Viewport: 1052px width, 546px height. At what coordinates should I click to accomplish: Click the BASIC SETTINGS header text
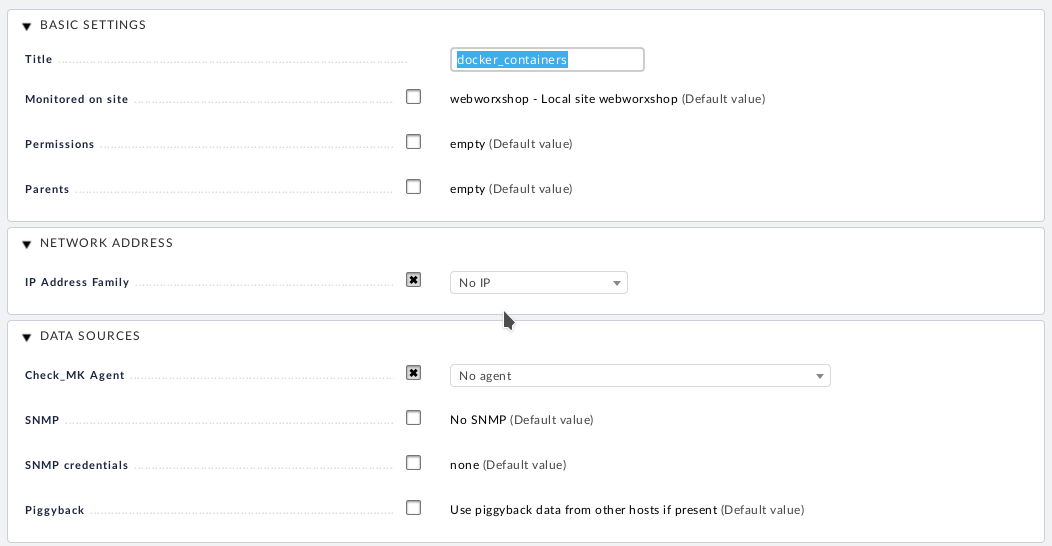coord(93,25)
